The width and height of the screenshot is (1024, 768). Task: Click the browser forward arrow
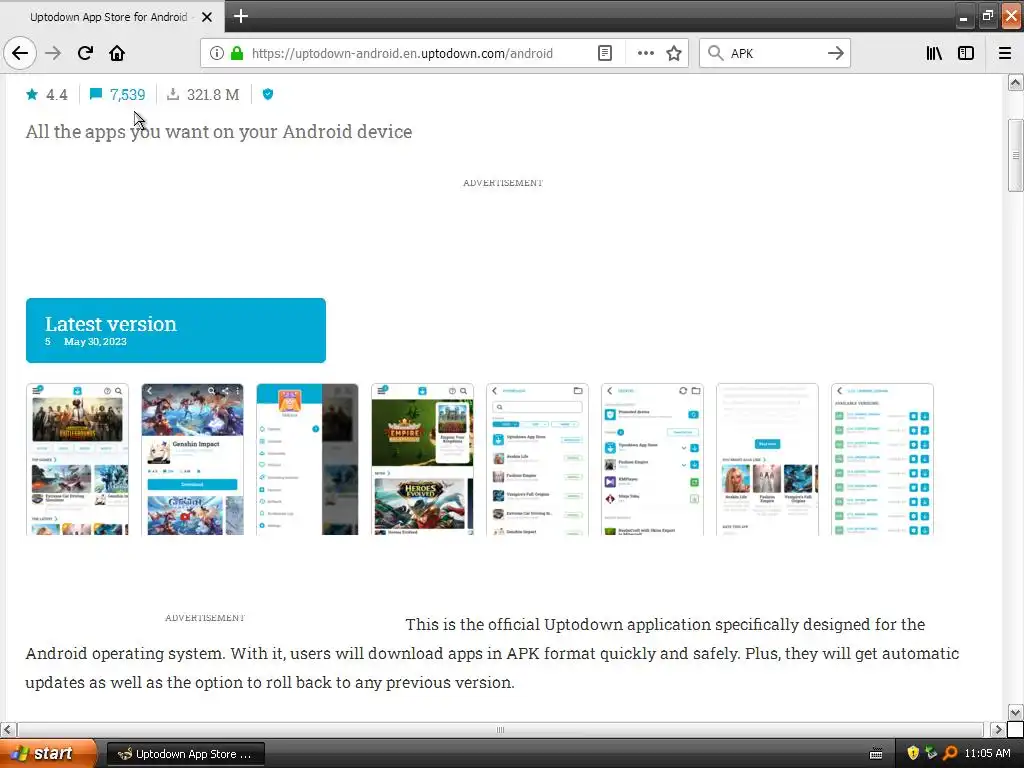pyautogui.click(x=54, y=53)
